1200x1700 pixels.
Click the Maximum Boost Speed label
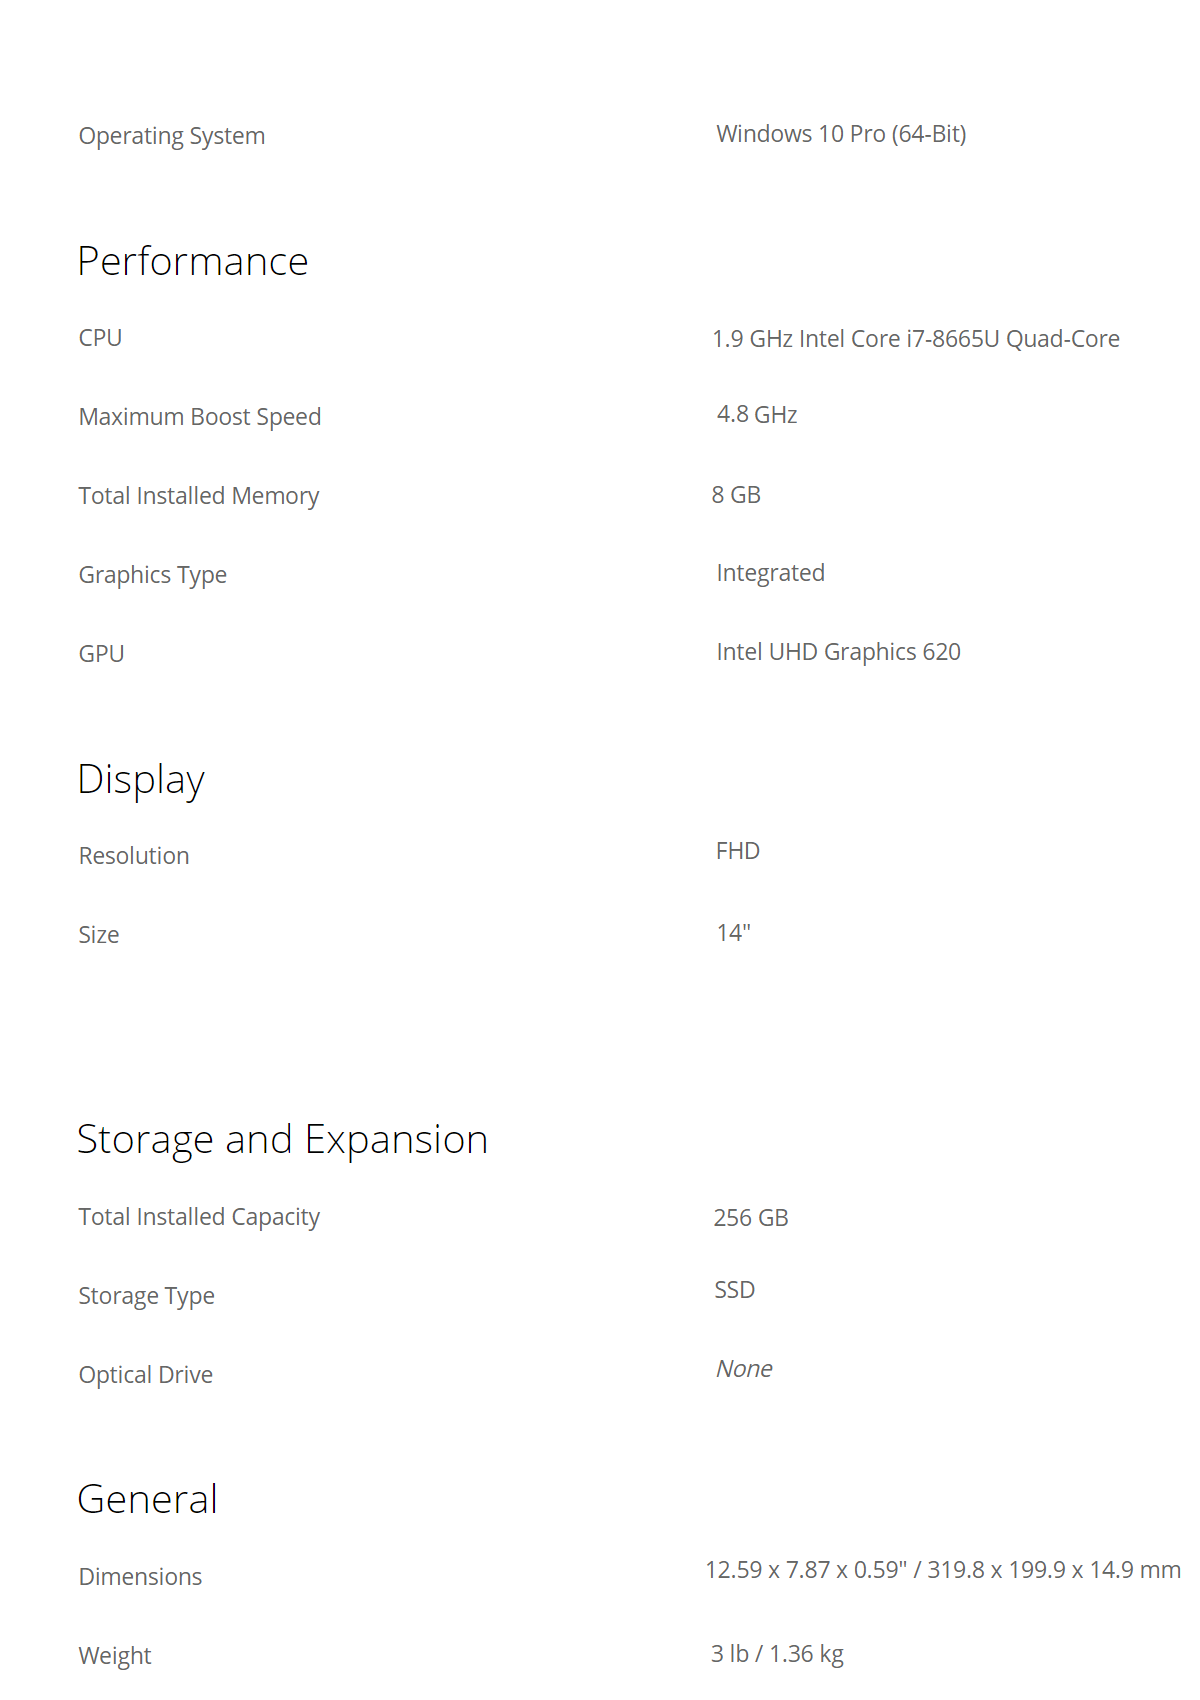point(200,417)
